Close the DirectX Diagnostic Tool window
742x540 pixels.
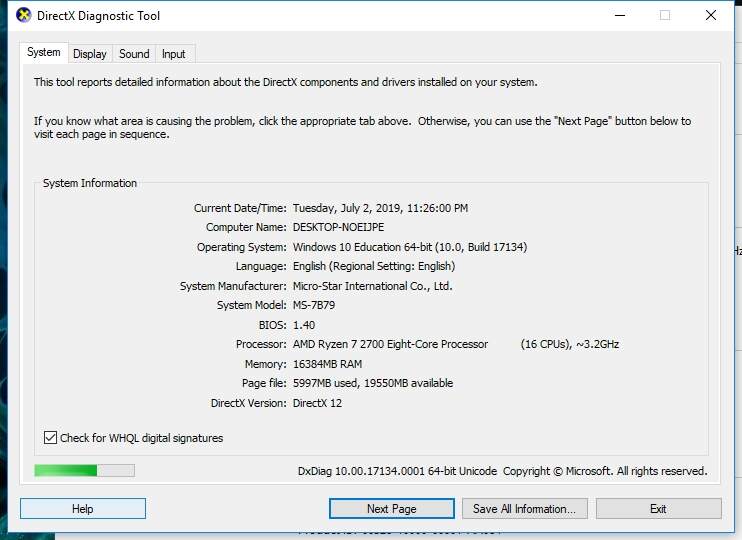coord(711,15)
